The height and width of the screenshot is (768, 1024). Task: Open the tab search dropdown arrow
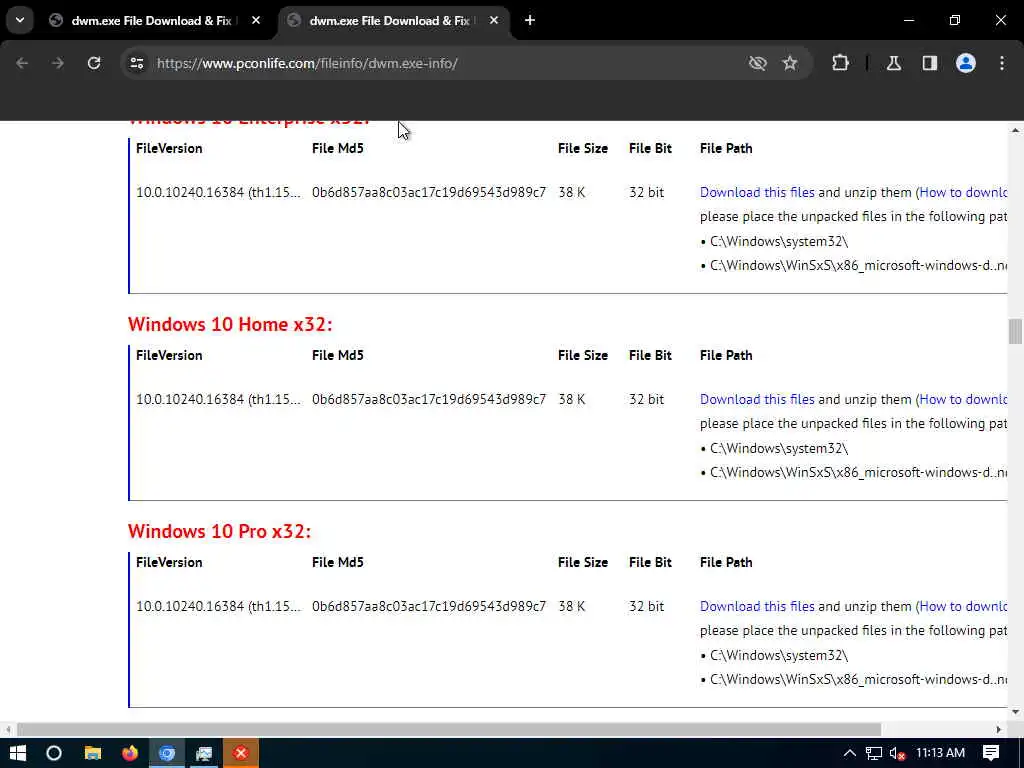20,20
